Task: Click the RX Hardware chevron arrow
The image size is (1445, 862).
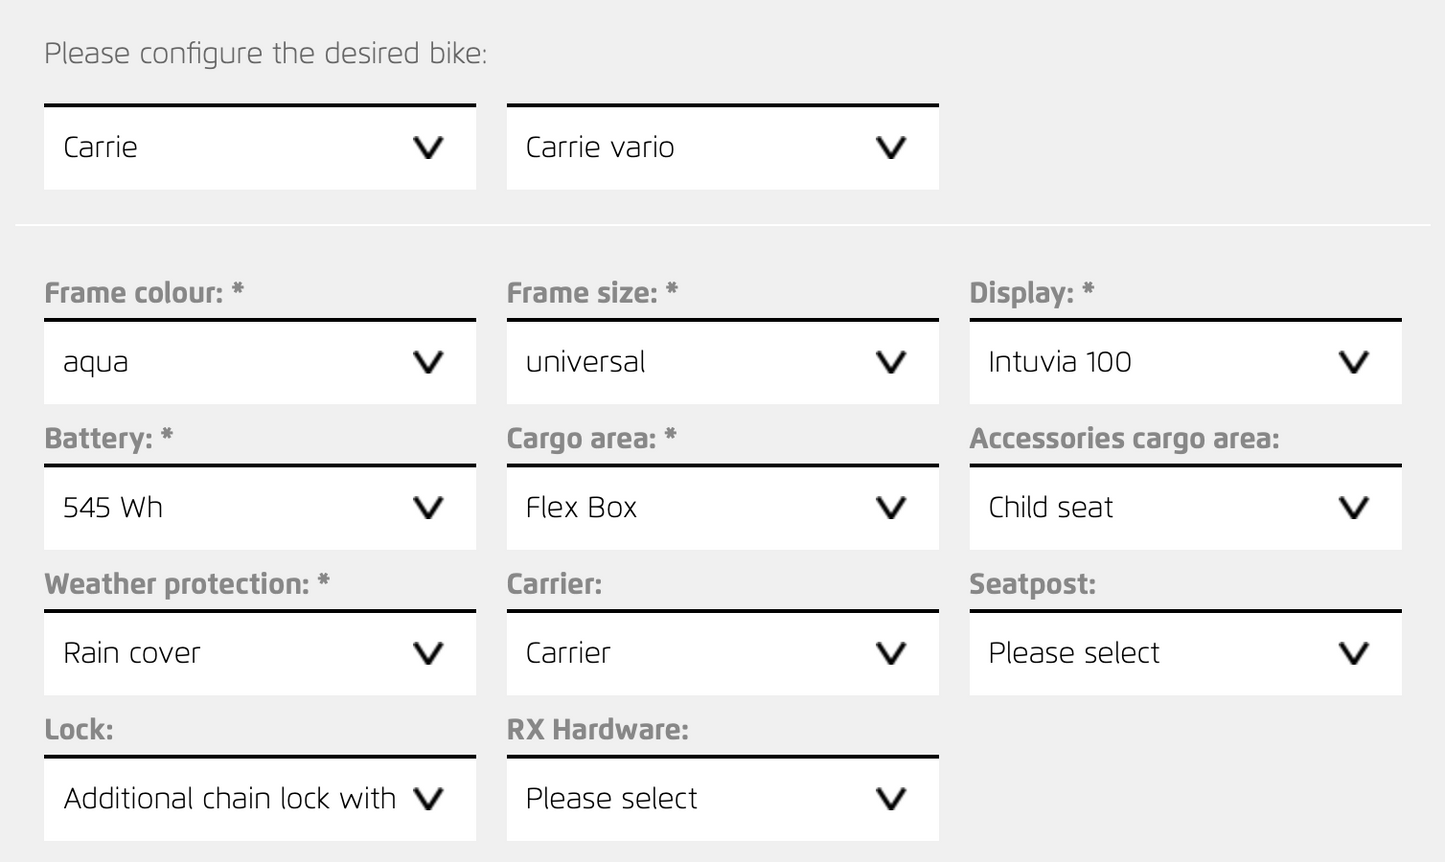Action: point(890,799)
